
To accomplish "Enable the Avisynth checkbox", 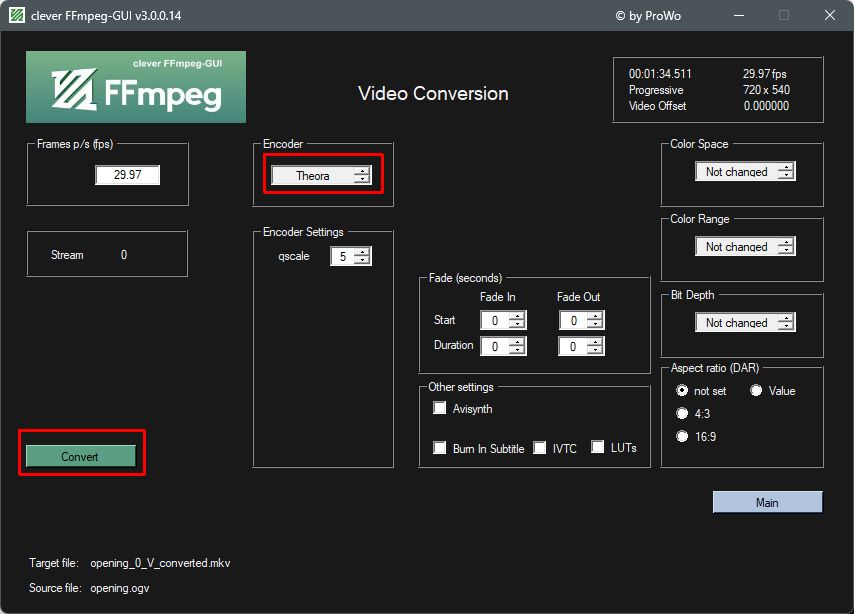I will [440, 408].
